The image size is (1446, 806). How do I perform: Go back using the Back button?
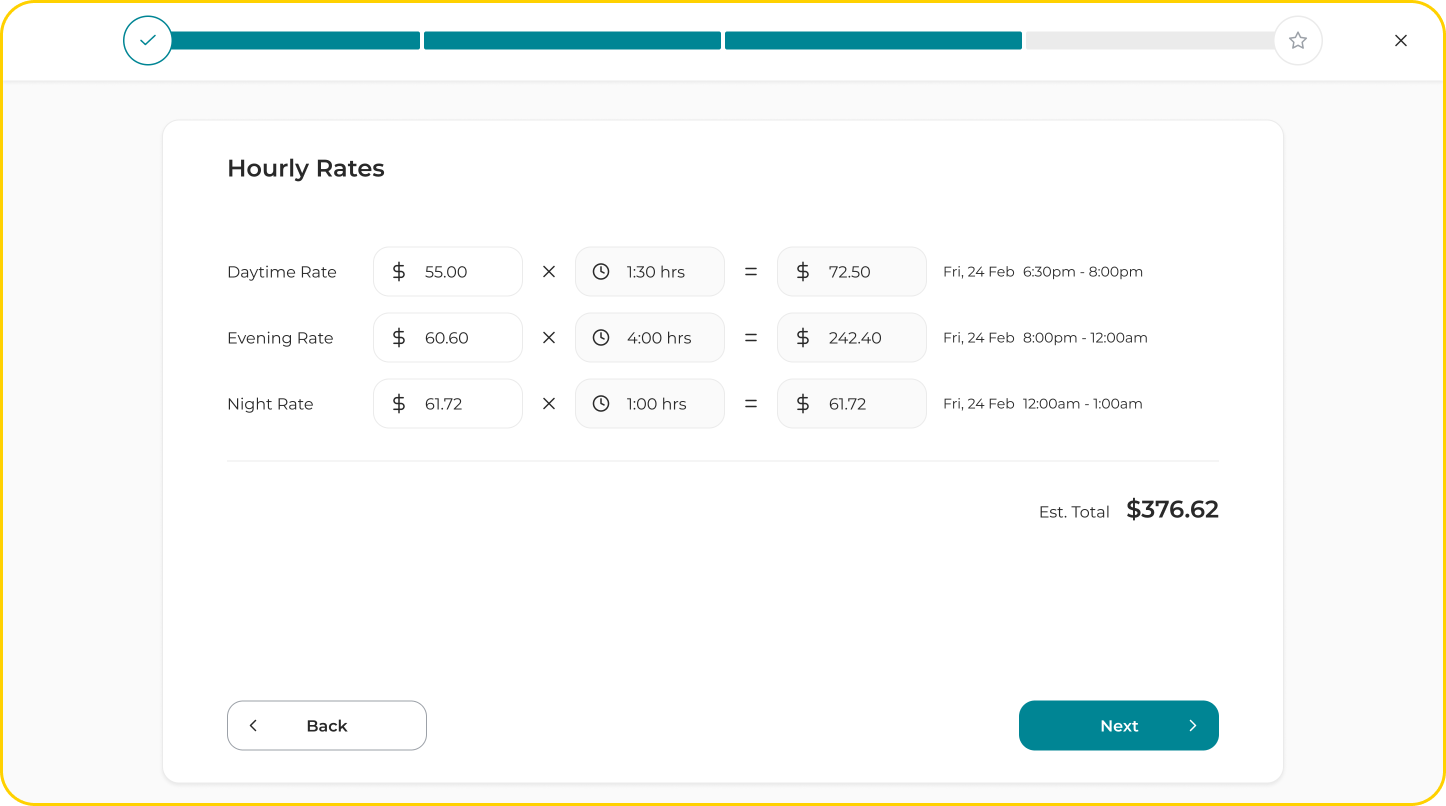[327, 726]
